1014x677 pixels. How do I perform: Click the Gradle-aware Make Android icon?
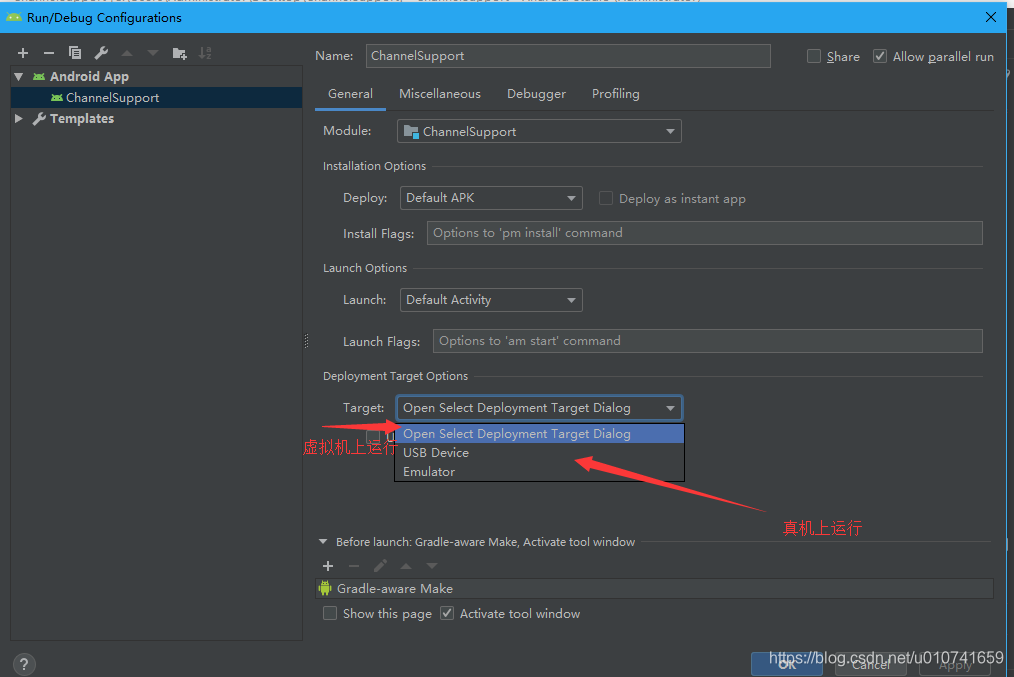(324, 588)
